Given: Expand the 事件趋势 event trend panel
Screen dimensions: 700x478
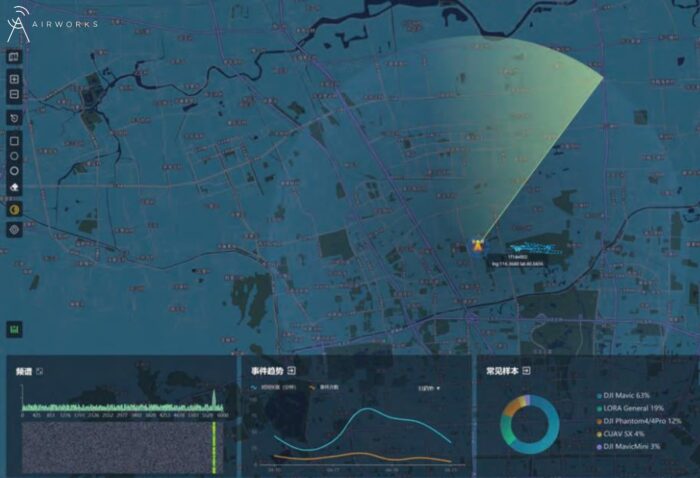Looking at the screenshot, I should (x=291, y=371).
